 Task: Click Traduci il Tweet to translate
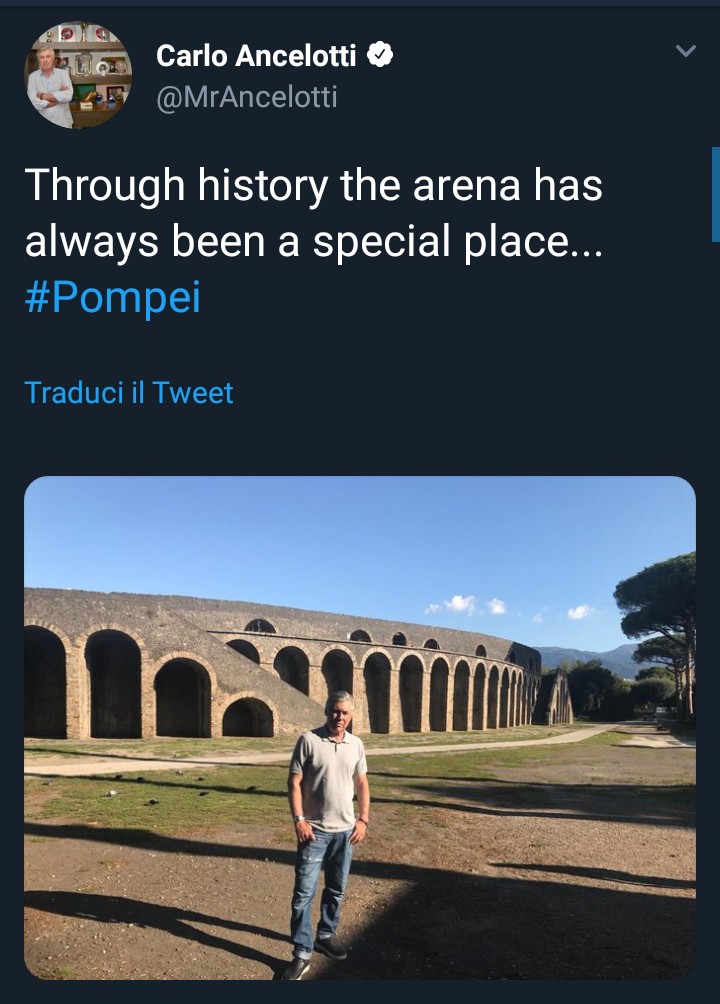pyautogui.click(x=128, y=392)
